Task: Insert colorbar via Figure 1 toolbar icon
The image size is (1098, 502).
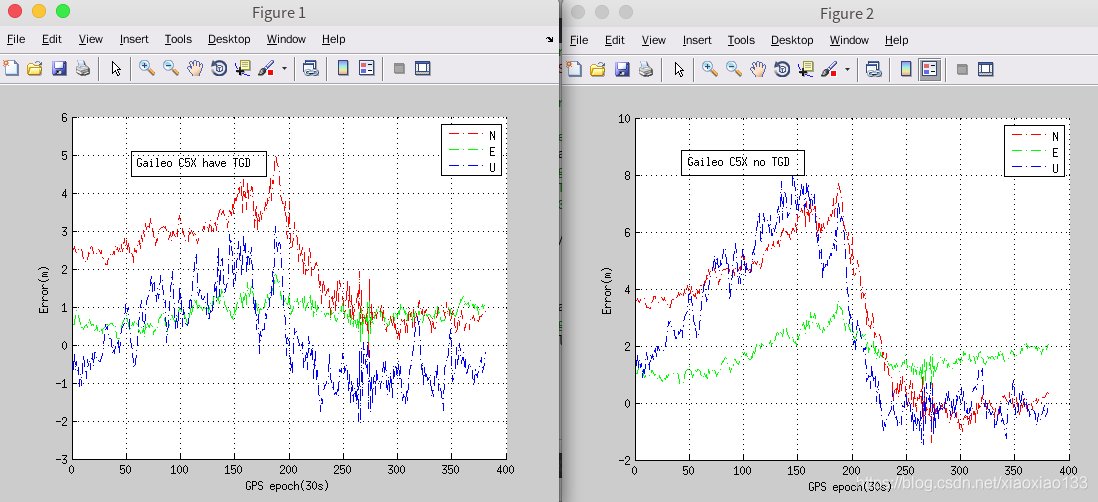Action: [x=343, y=69]
